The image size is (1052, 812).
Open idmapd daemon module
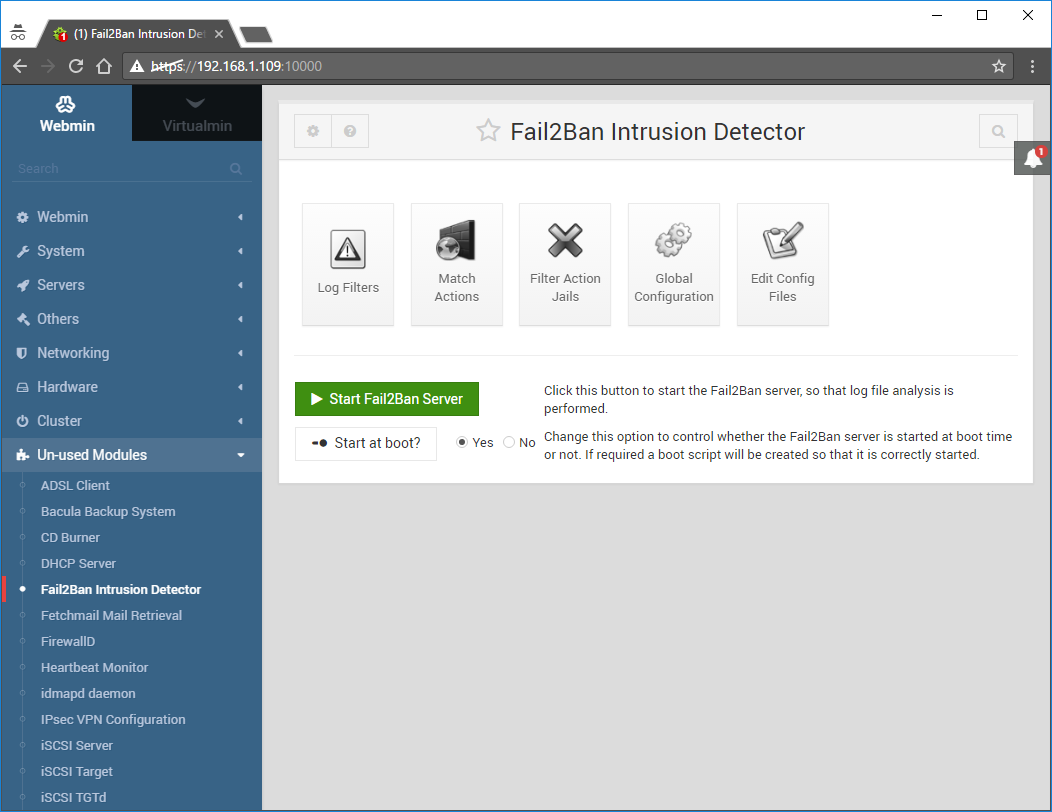(88, 693)
